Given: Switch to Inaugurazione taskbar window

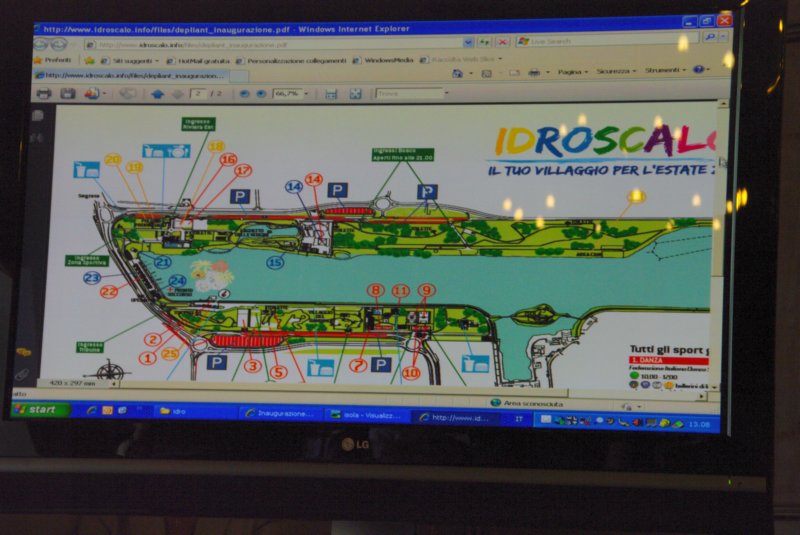Looking at the screenshot, I should (x=280, y=414).
